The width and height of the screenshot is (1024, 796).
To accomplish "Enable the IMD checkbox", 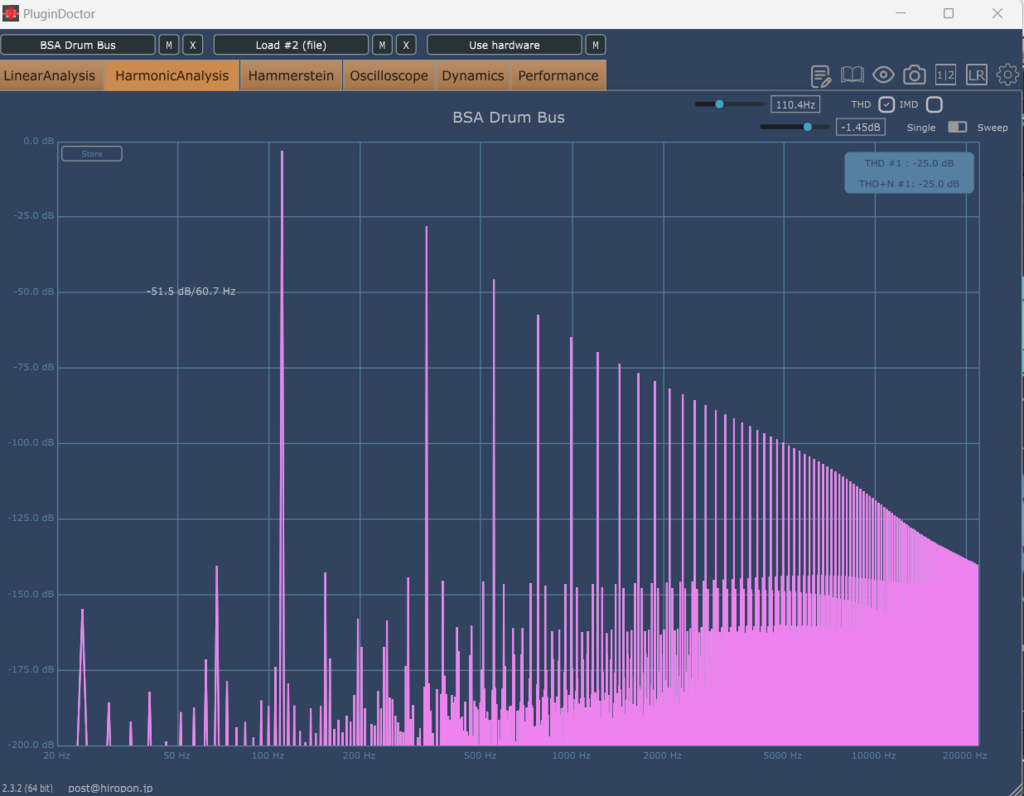I will tap(935, 104).
